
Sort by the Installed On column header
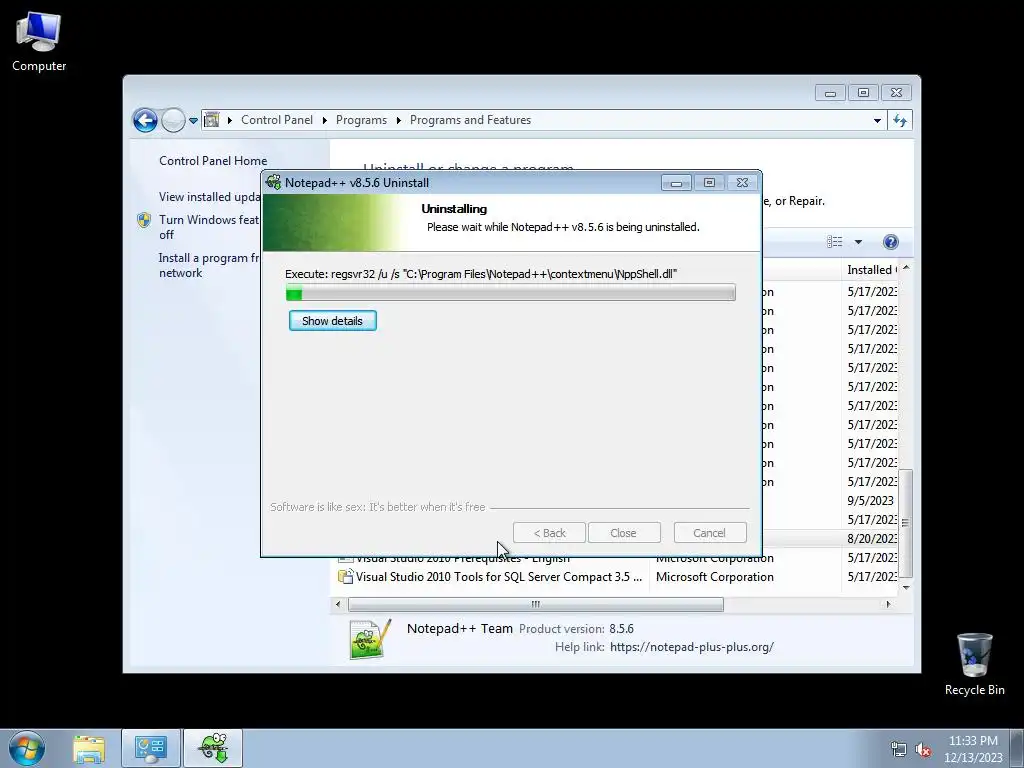pyautogui.click(x=871, y=270)
